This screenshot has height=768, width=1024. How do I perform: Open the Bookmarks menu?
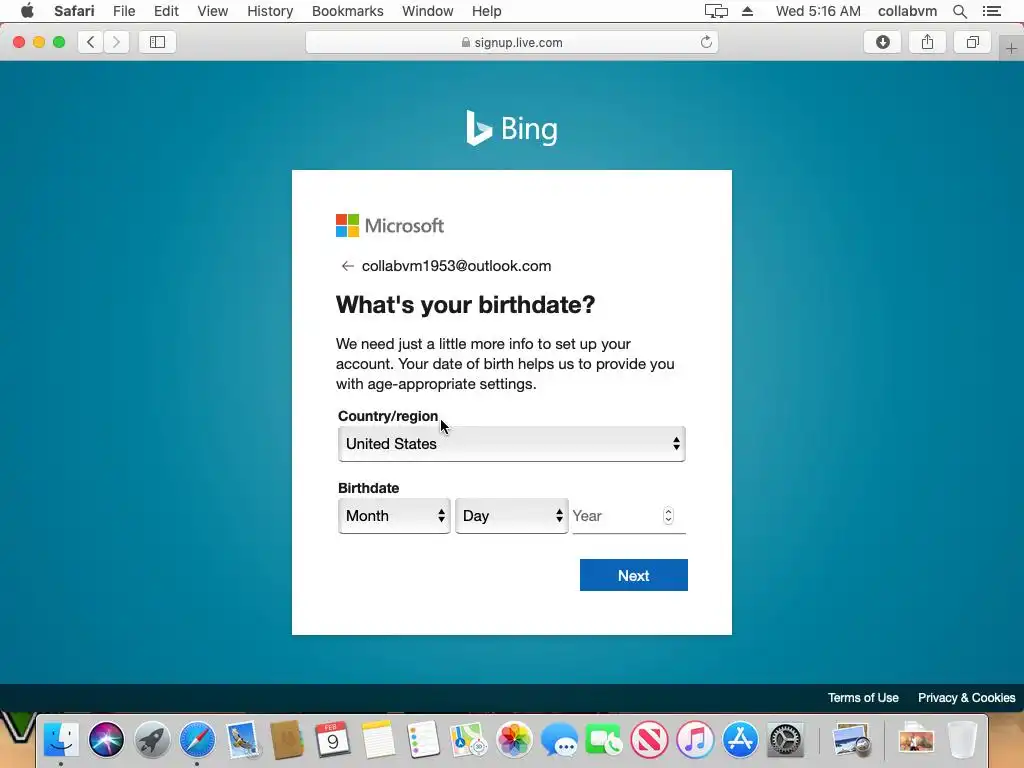pyautogui.click(x=347, y=11)
